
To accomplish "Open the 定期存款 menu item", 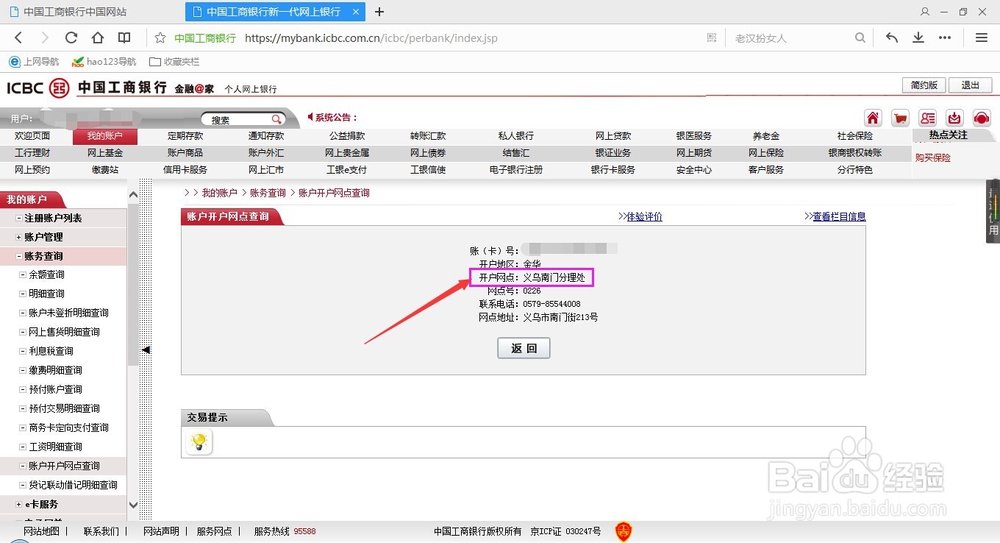I will 185,136.
